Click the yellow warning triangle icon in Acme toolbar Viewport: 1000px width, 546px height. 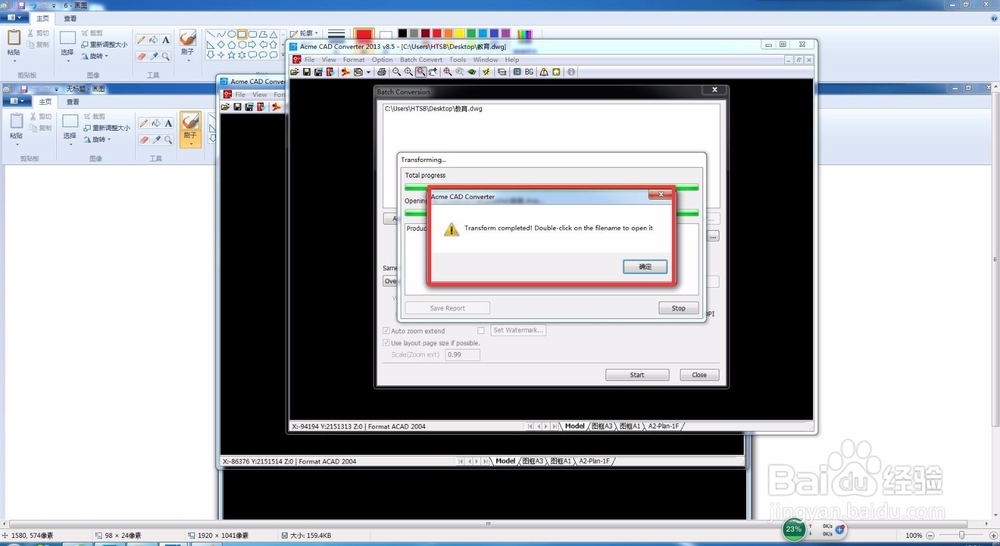click(x=543, y=72)
